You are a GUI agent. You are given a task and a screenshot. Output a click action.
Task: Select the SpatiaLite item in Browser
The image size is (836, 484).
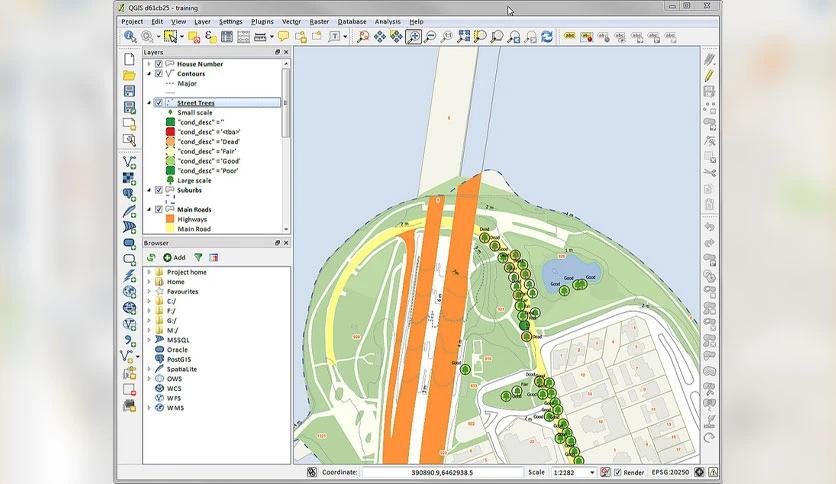click(x=182, y=369)
